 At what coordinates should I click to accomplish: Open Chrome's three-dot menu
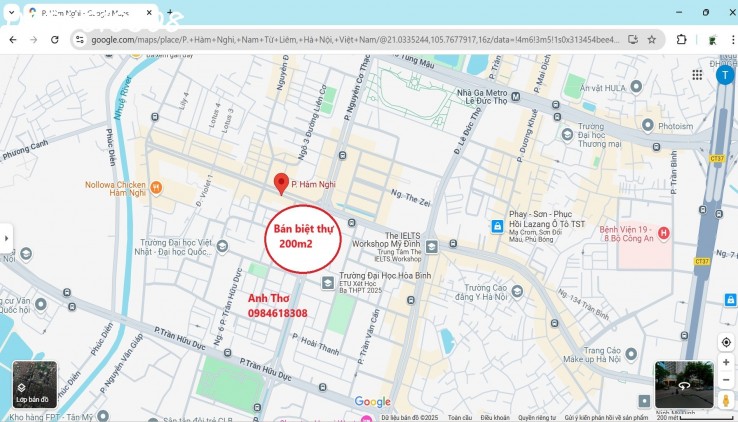[728, 40]
